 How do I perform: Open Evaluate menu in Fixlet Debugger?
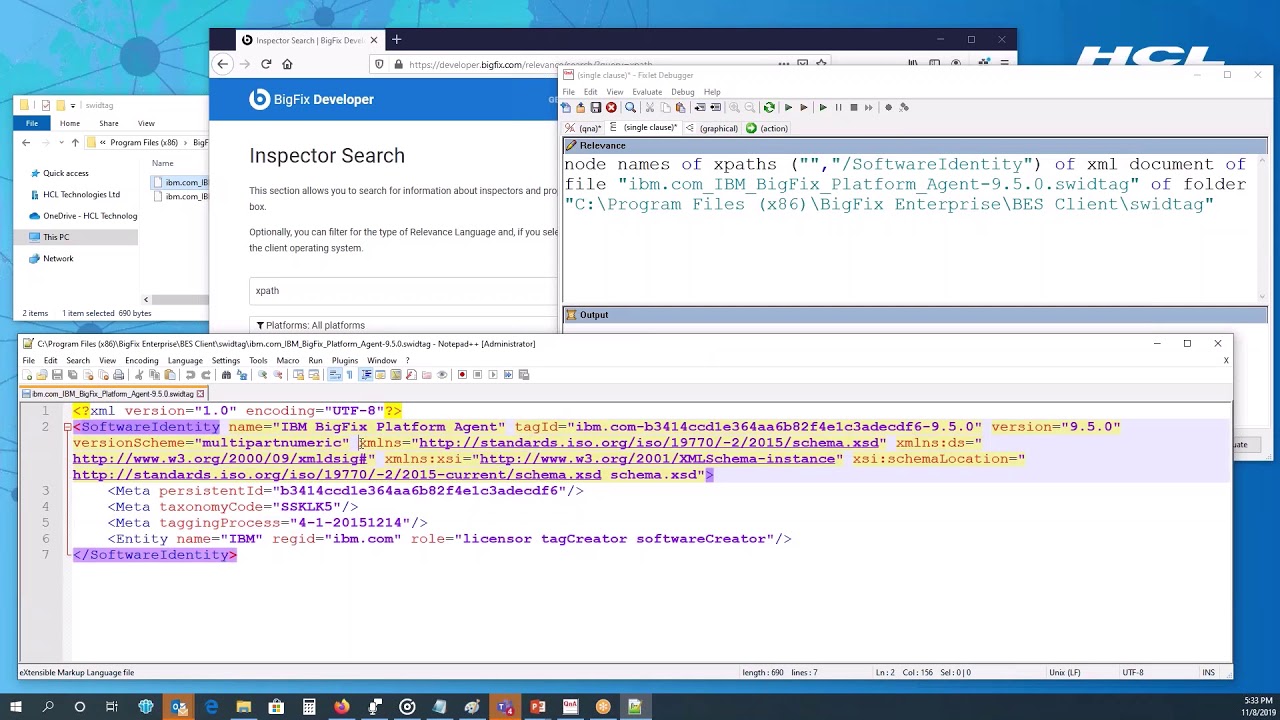[647, 92]
